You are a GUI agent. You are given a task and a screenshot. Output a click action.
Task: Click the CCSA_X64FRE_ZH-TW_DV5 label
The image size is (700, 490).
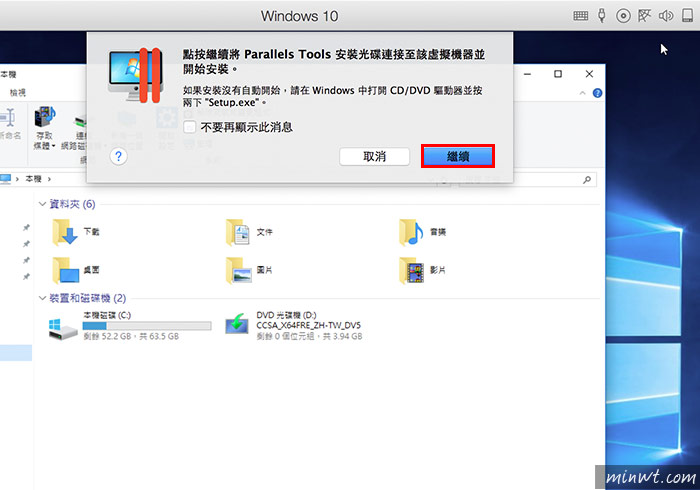click(308, 325)
